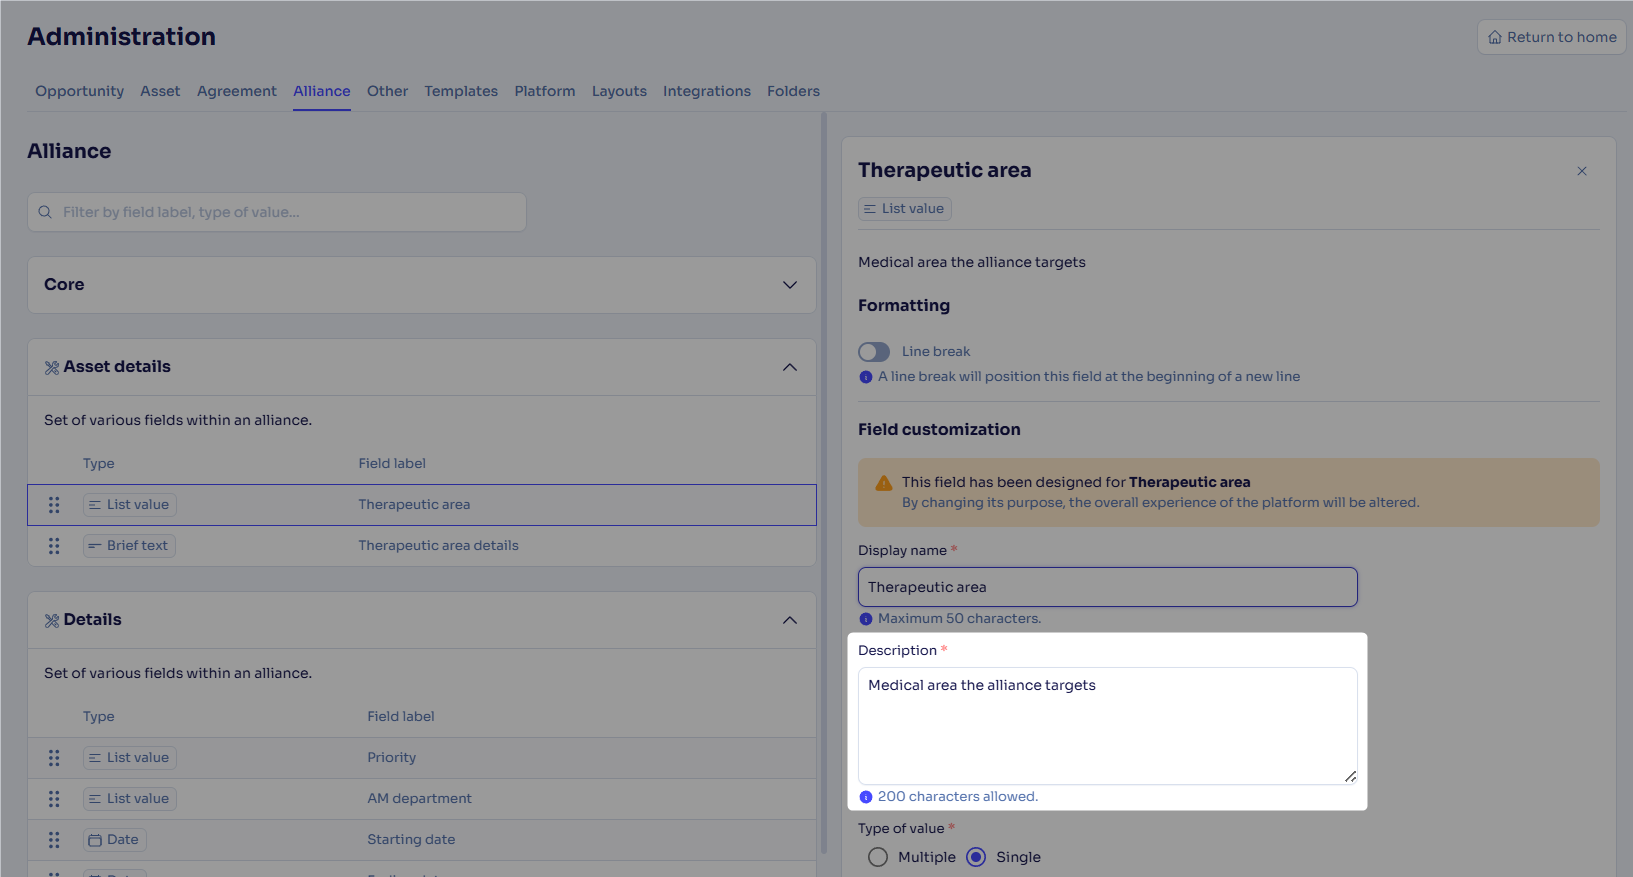1633x877 pixels.
Task: Click drag handle beside Starting date field
Action: [x=54, y=840]
